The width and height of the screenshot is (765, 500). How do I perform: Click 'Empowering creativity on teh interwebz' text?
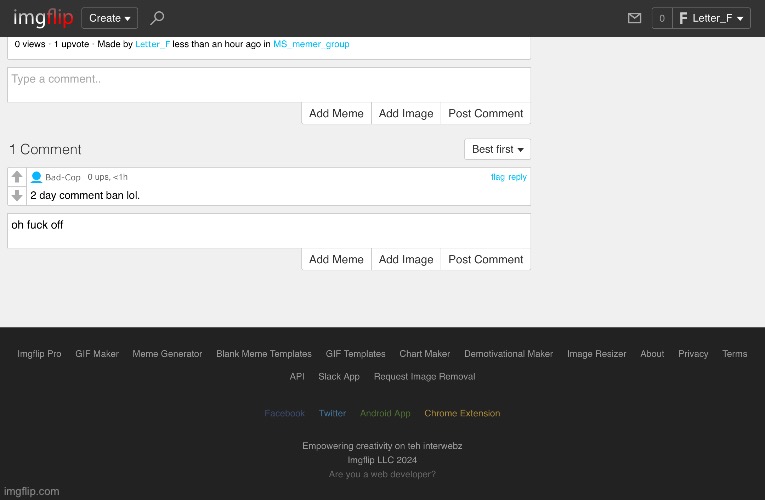382,446
